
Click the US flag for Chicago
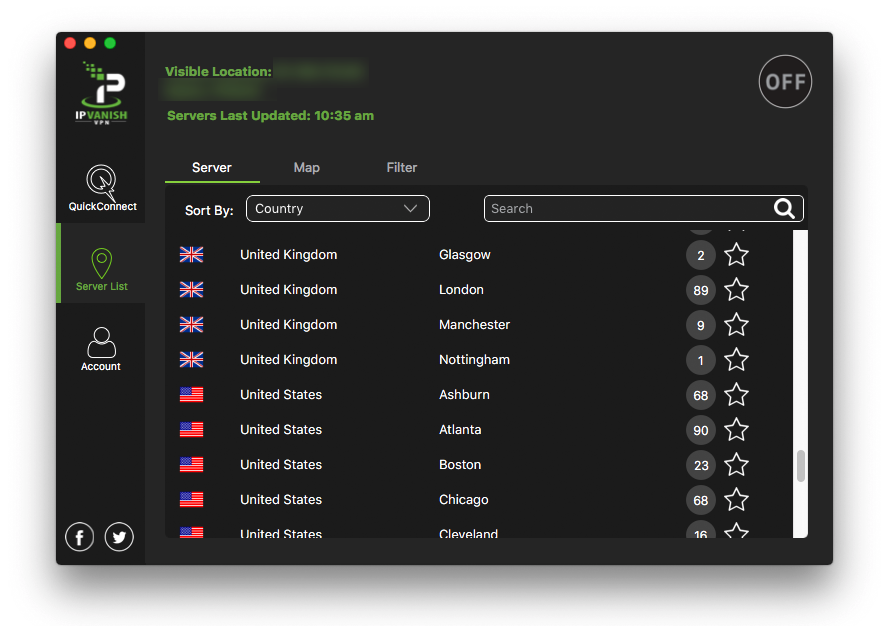192,500
